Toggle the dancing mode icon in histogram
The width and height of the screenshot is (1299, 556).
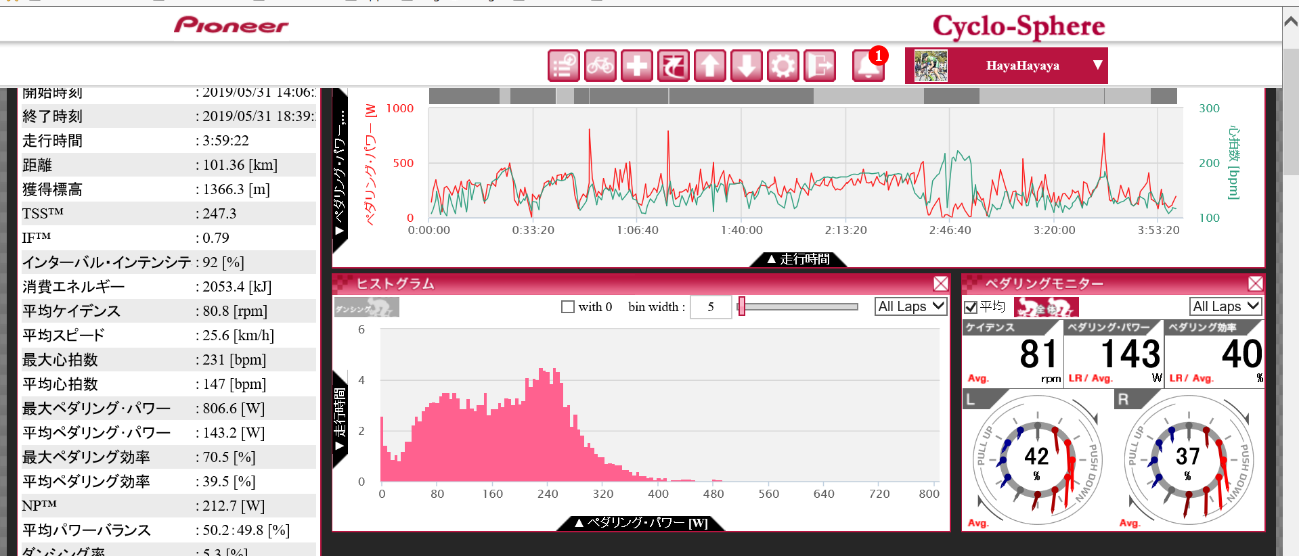point(366,307)
